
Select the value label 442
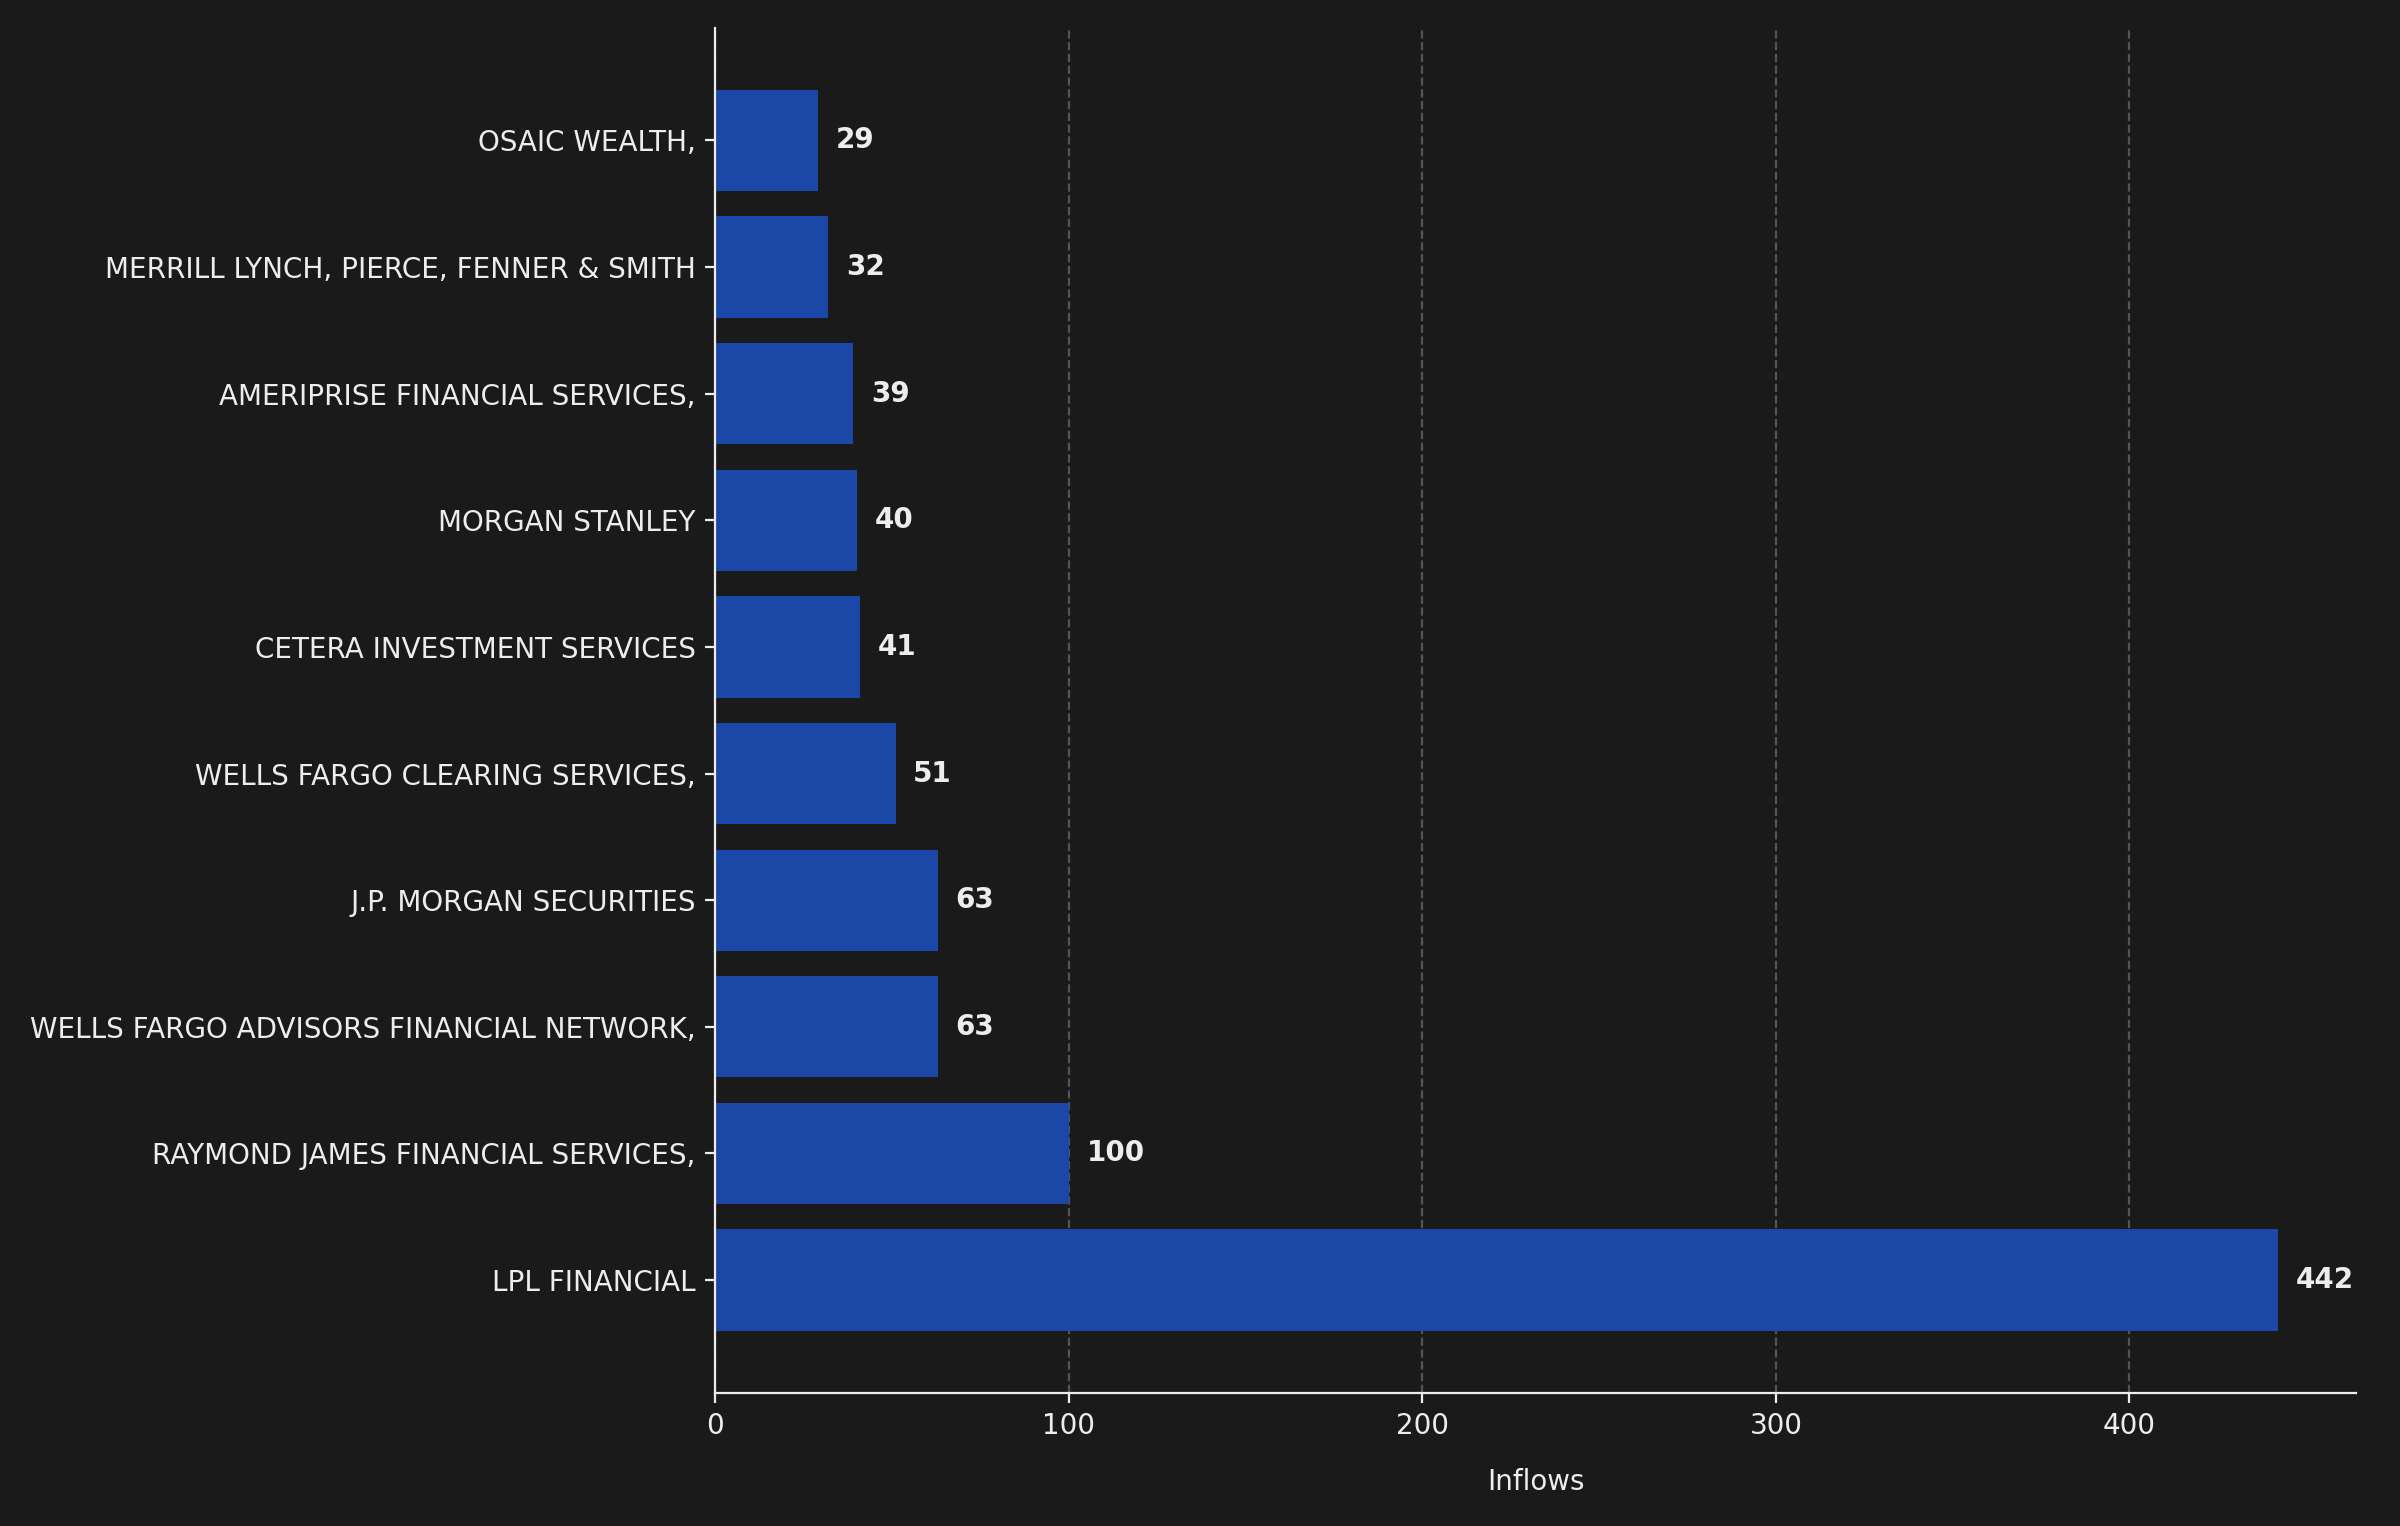pos(2324,1279)
